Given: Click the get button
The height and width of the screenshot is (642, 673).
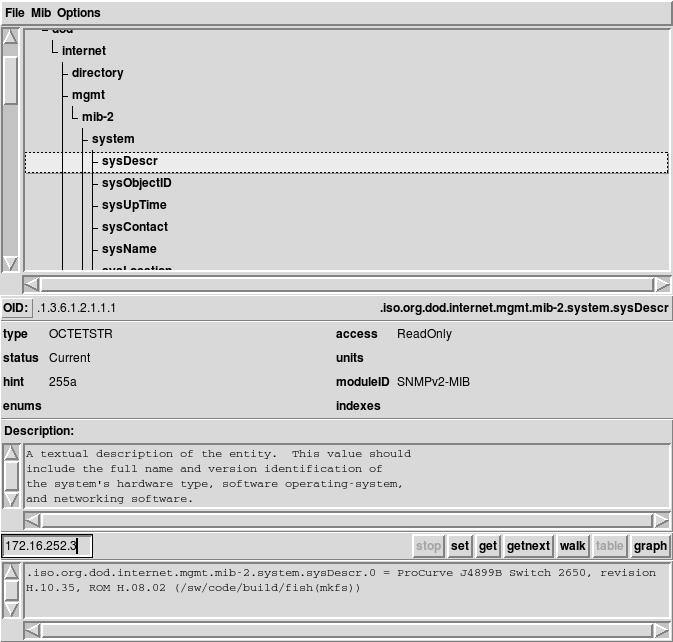Looking at the screenshot, I should (x=488, y=546).
